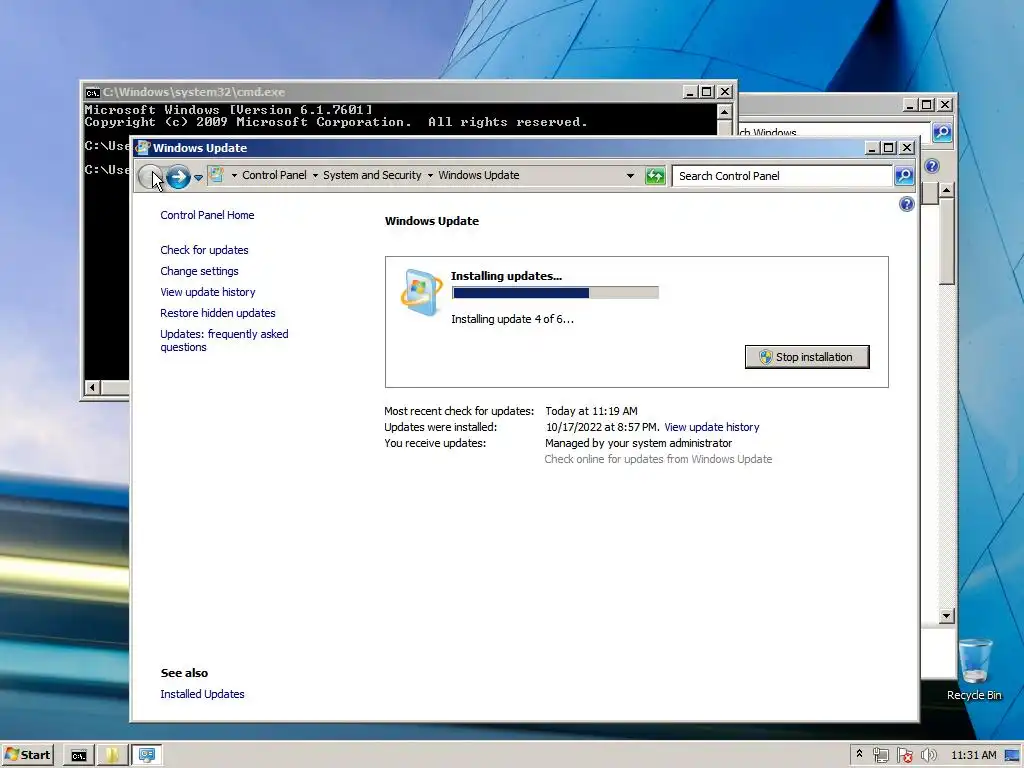Close the Windows Update window
Image resolution: width=1024 pixels, height=768 pixels.
pyautogui.click(x=906, y=148)
